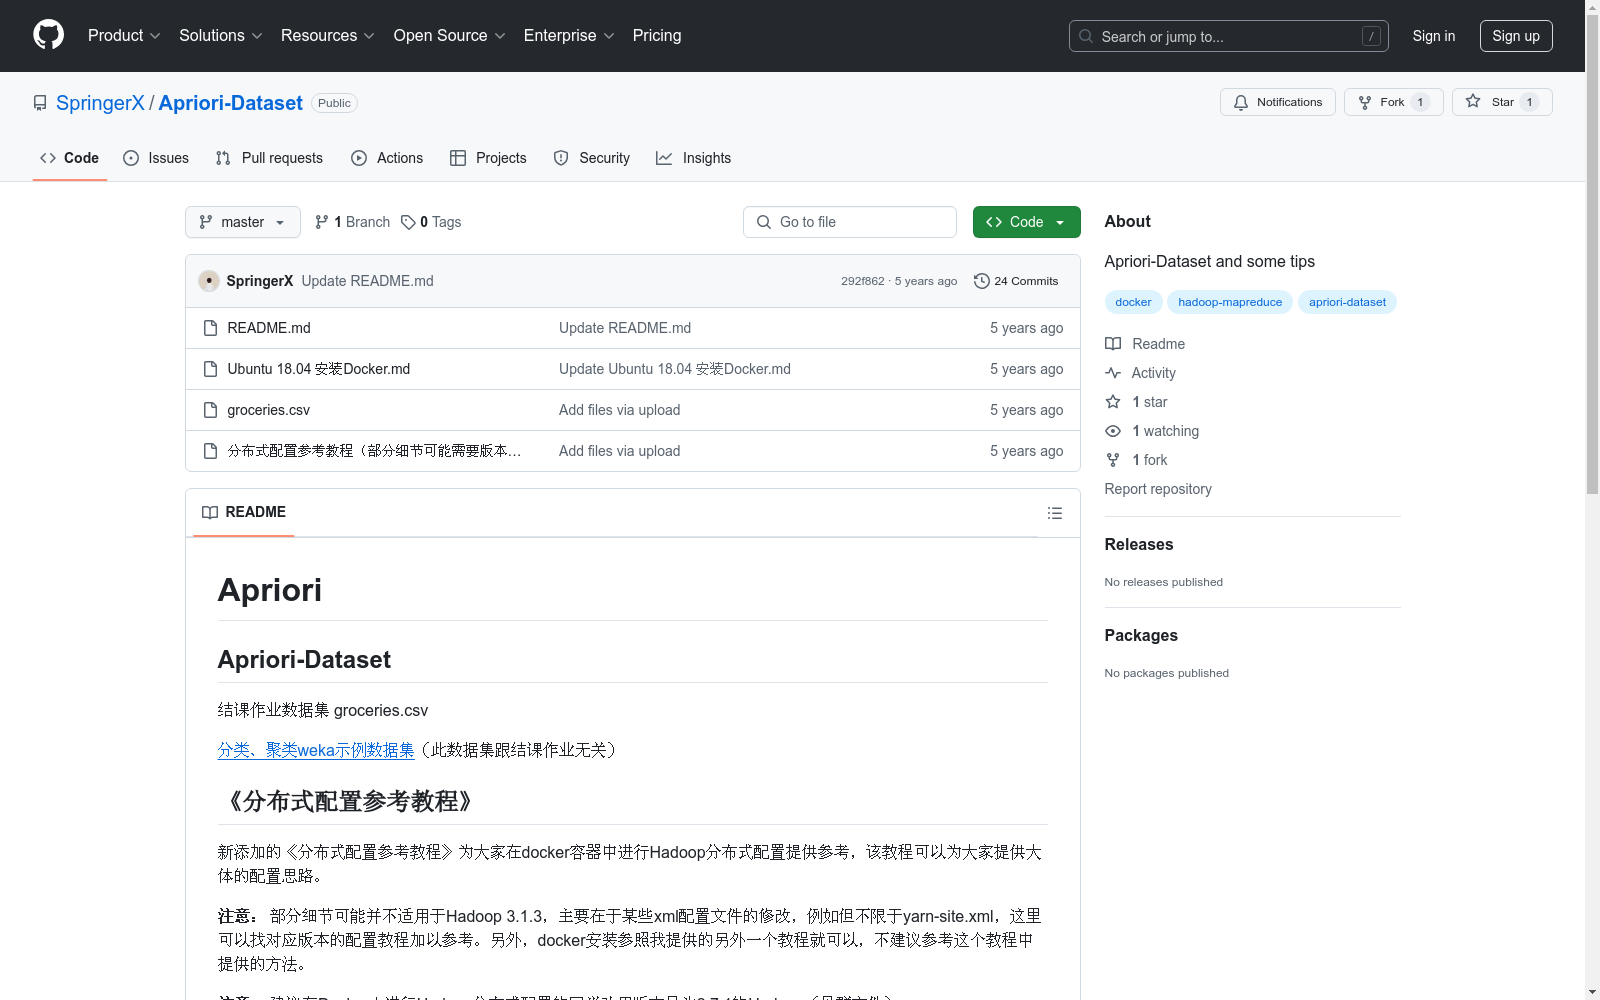Click the file icon beside Ubuntu 18.04 安装Docker.md
The width and height of the screenshot is (1600, 1000).
(210, 369)
